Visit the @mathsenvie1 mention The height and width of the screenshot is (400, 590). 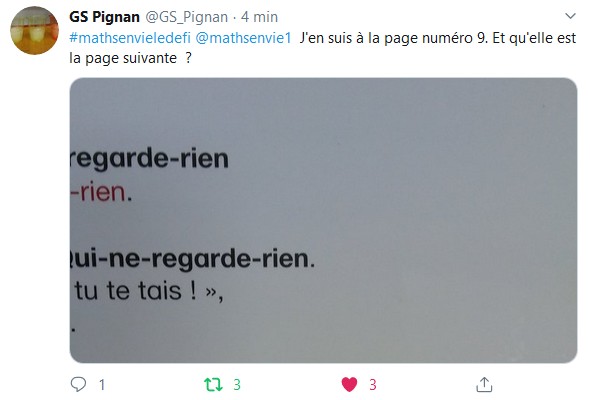(243, 38)
